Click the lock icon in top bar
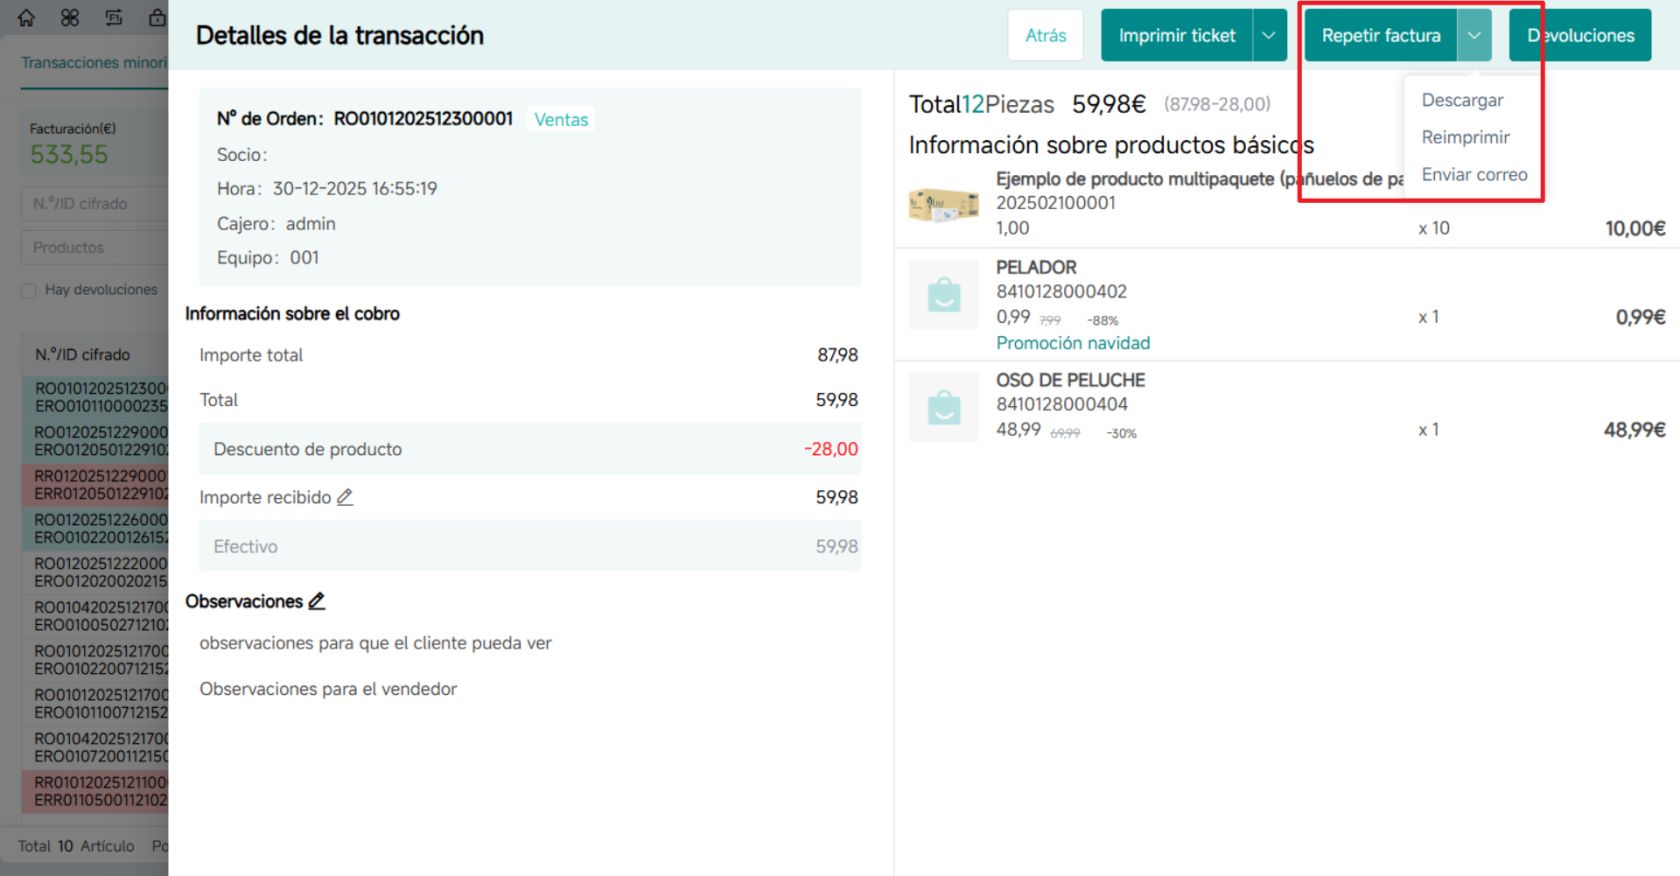The height and width of the screenshot is (876, 1680). pyautogui.click(x=157, y=17)
